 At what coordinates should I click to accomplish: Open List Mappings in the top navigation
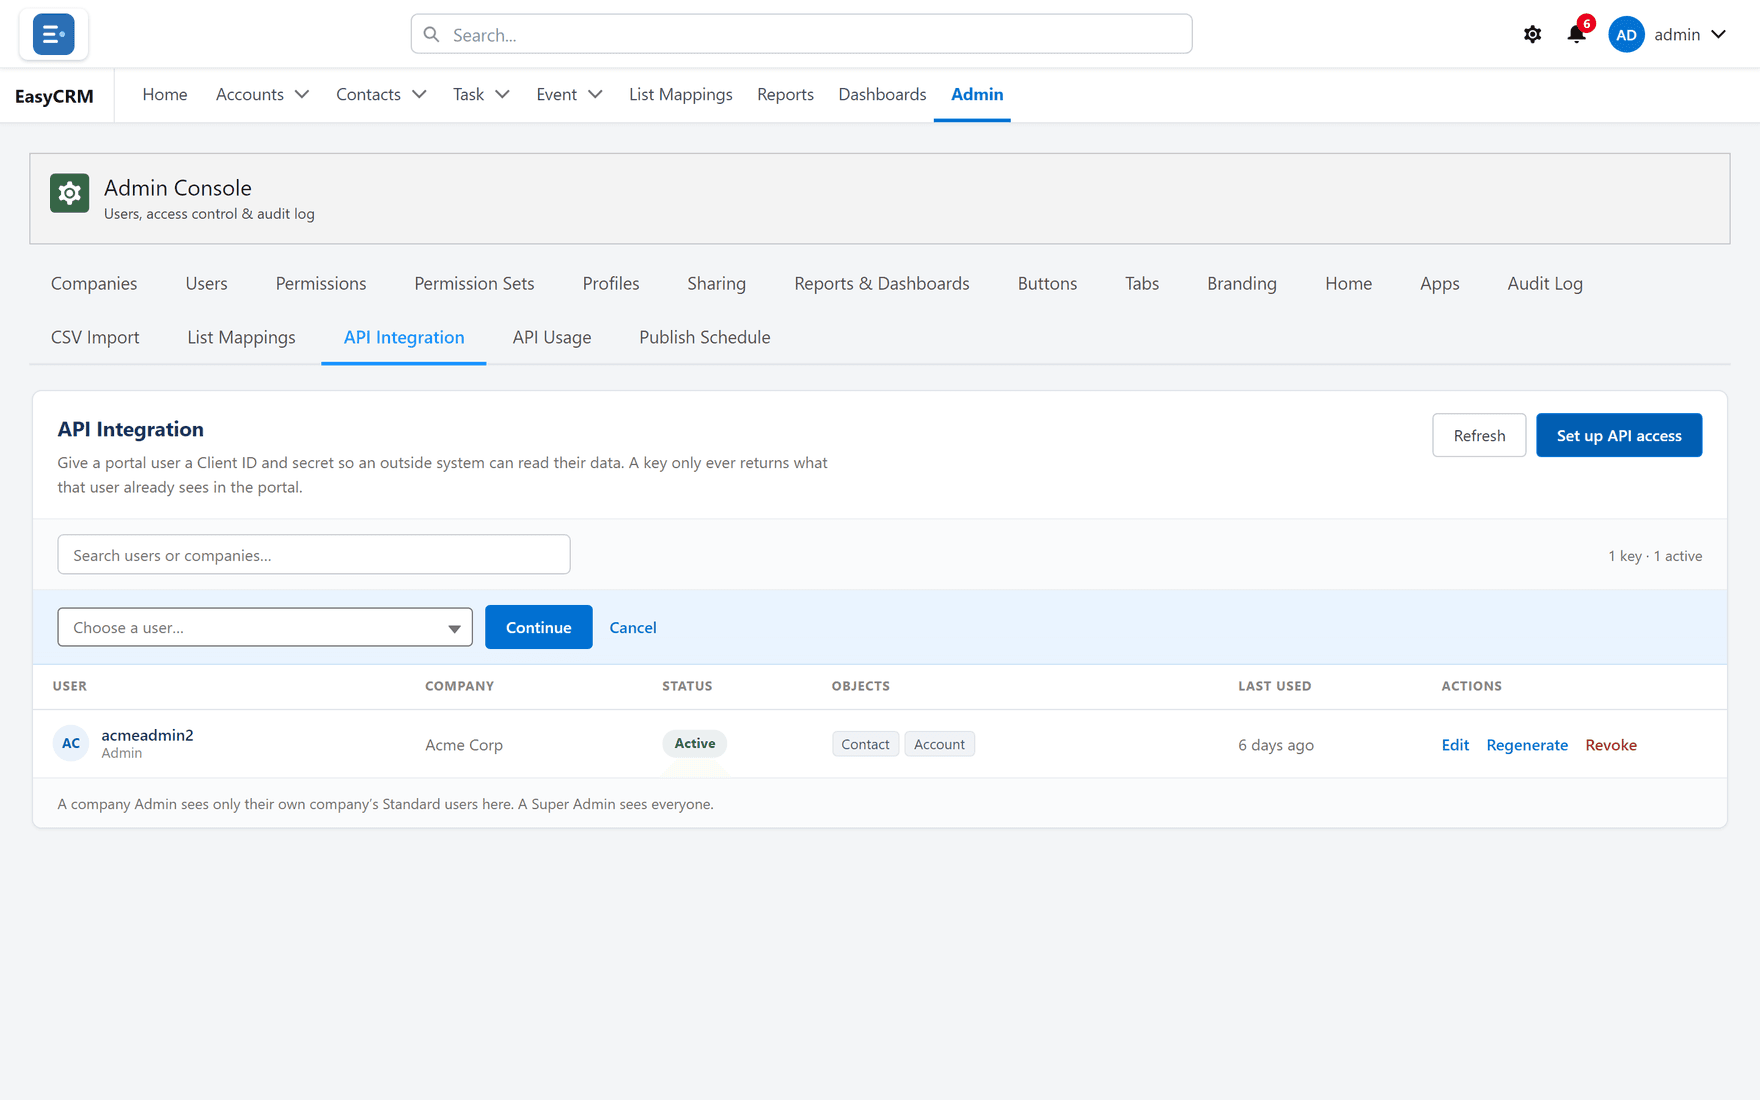[x=680, y=94]
